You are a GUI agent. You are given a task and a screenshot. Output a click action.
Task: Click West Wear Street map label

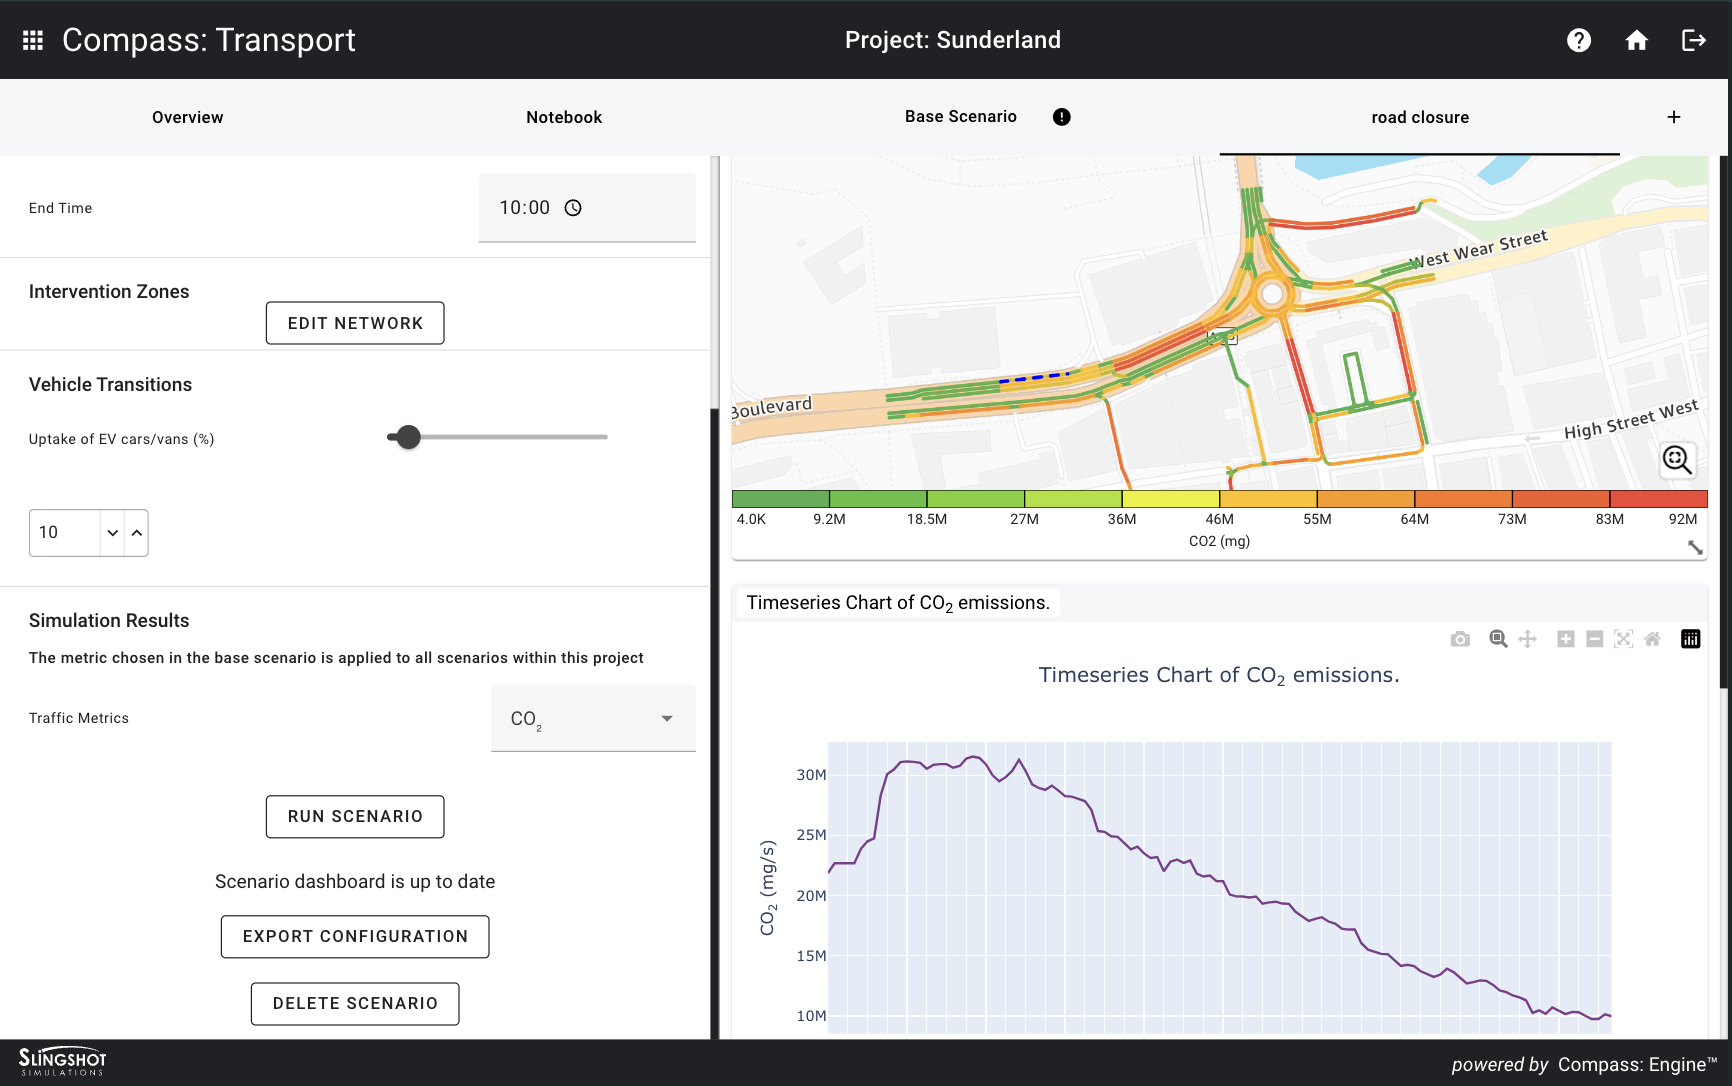pyautogui.click(x=1478, y=250)
